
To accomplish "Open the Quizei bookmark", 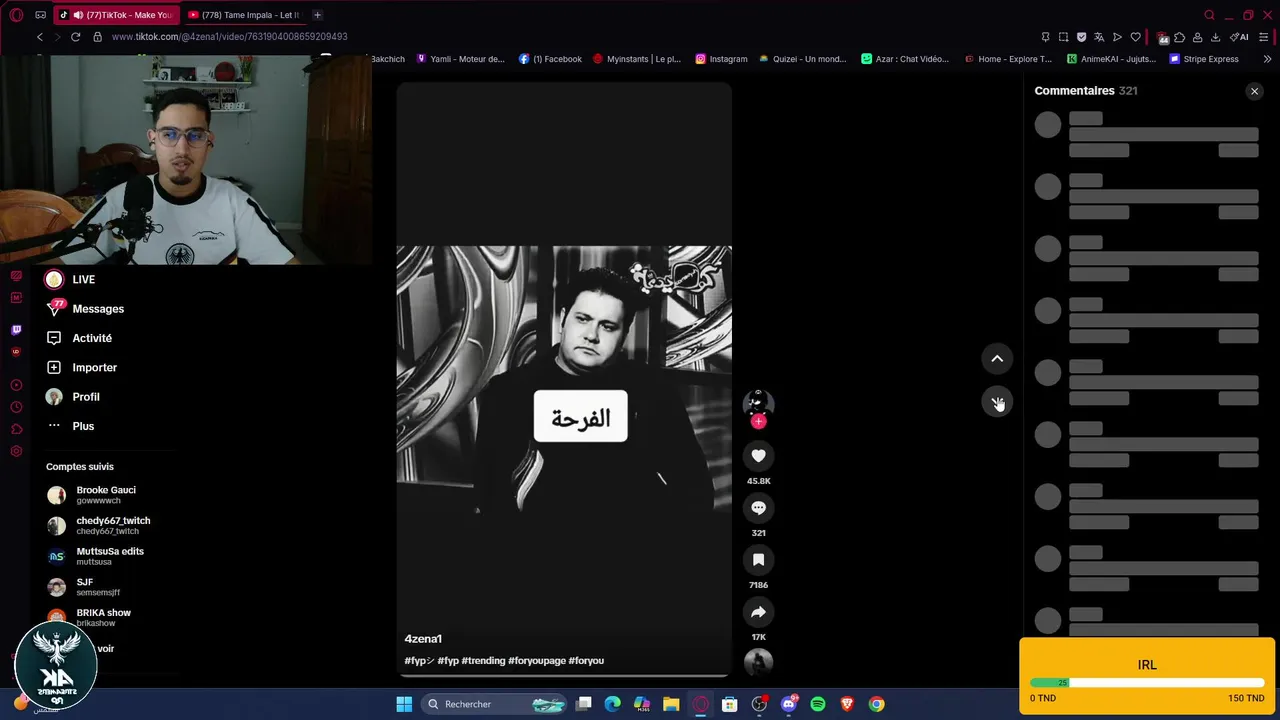I will click(802, 59).
